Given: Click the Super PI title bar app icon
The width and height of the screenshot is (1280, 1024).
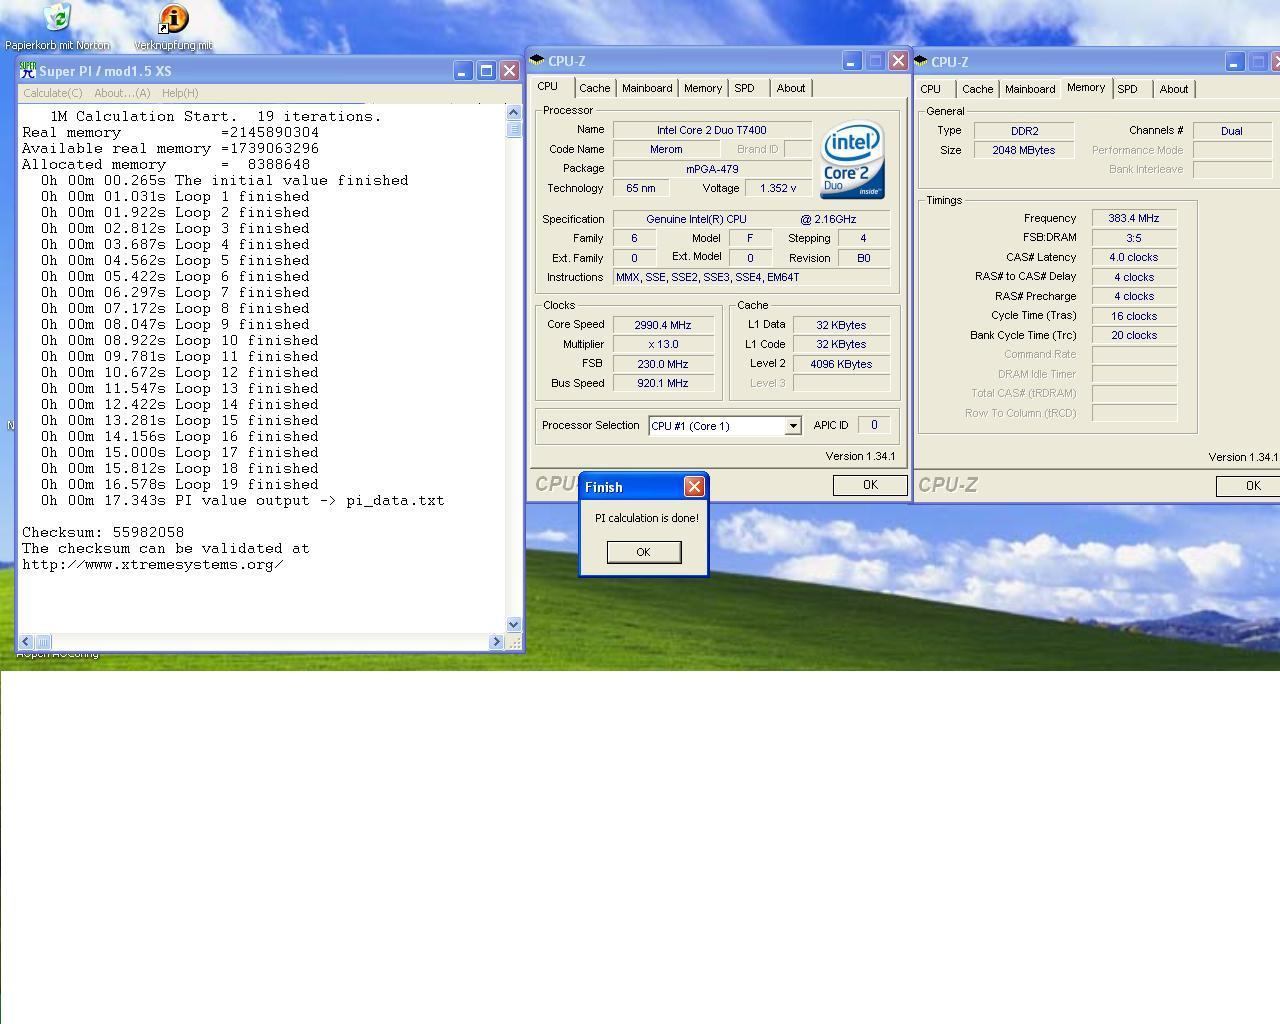Looking at the screenshot, I should tap(28, 70).
